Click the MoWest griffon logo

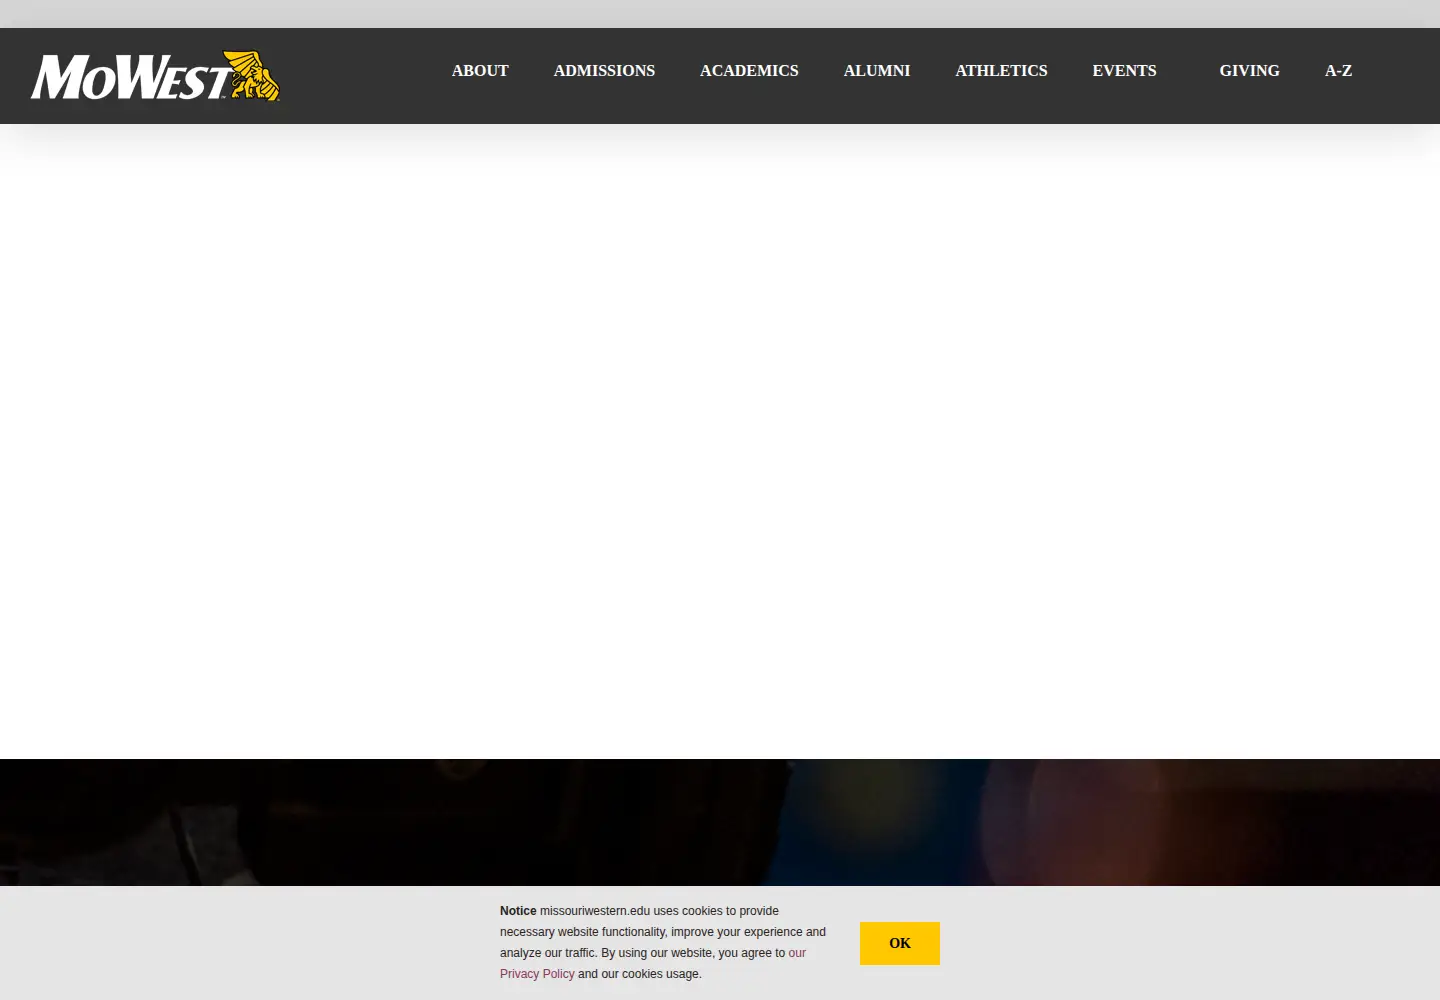155,76
